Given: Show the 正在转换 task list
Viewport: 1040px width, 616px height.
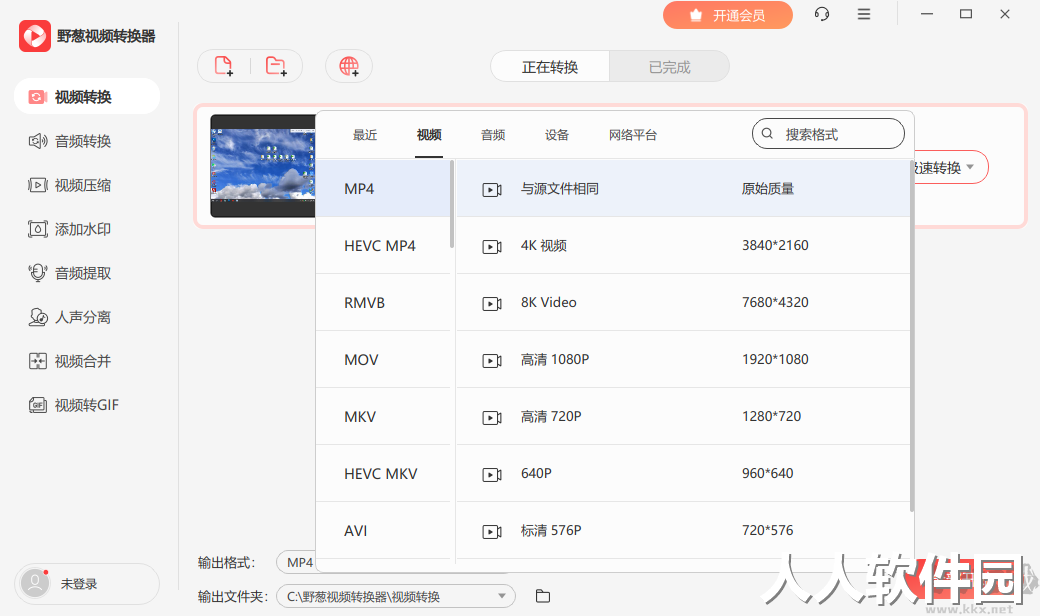Looking at the screenshot, I should 550,67.
